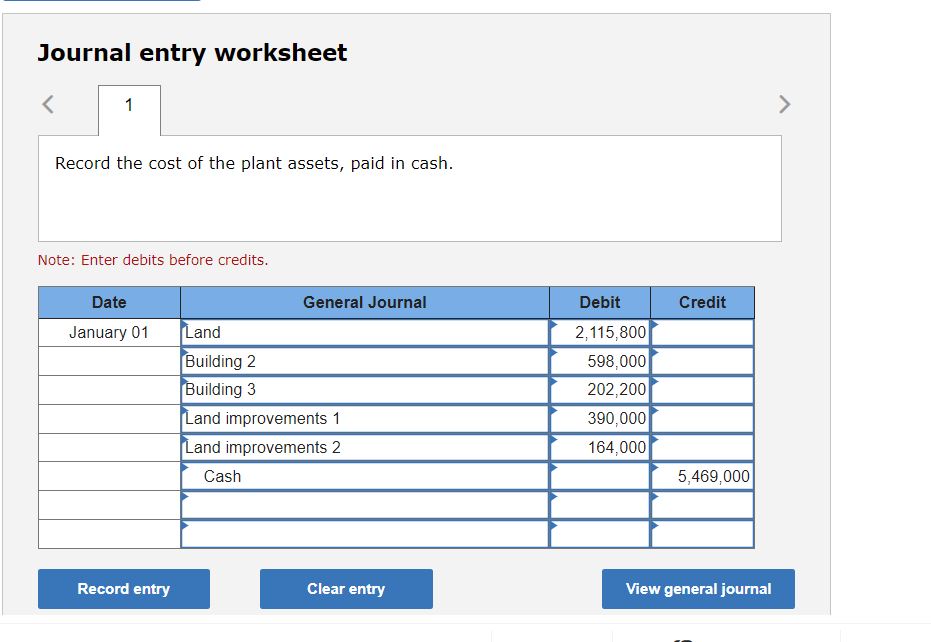Click the Clear entry button
The image size is (931, 642).
click(346, 589)
